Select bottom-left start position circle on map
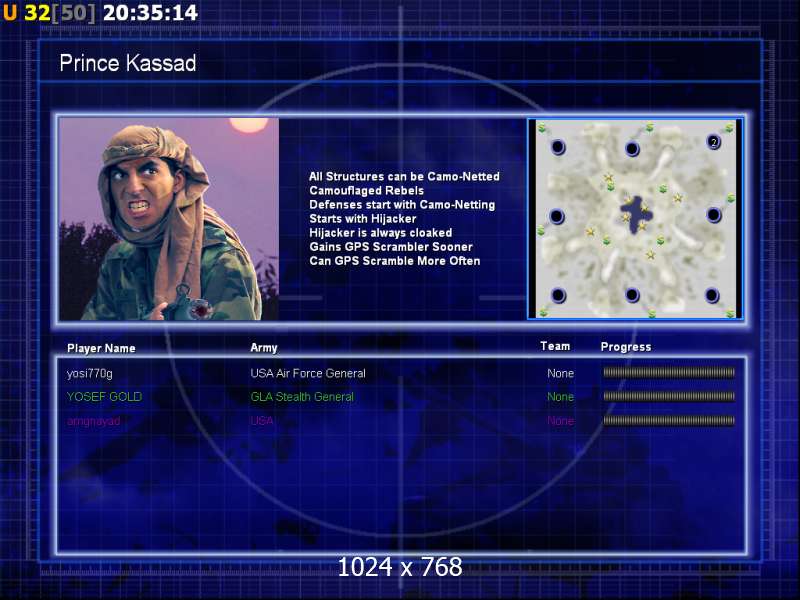 tap(558, 295)
